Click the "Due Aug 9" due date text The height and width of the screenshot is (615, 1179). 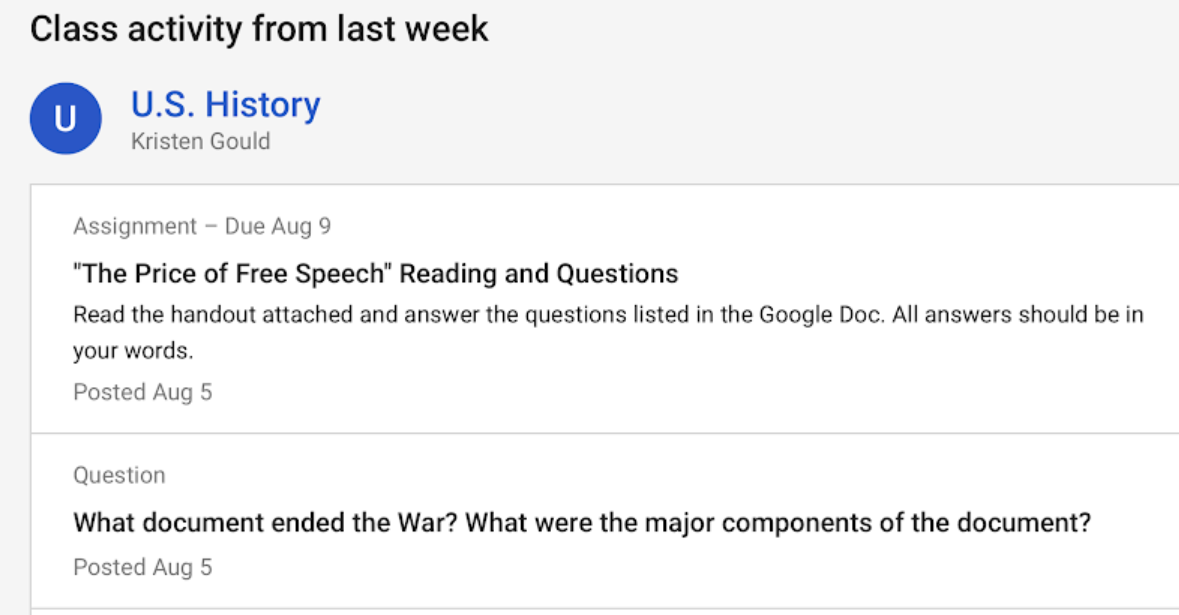pyautogui.click(x=277, y=226)
